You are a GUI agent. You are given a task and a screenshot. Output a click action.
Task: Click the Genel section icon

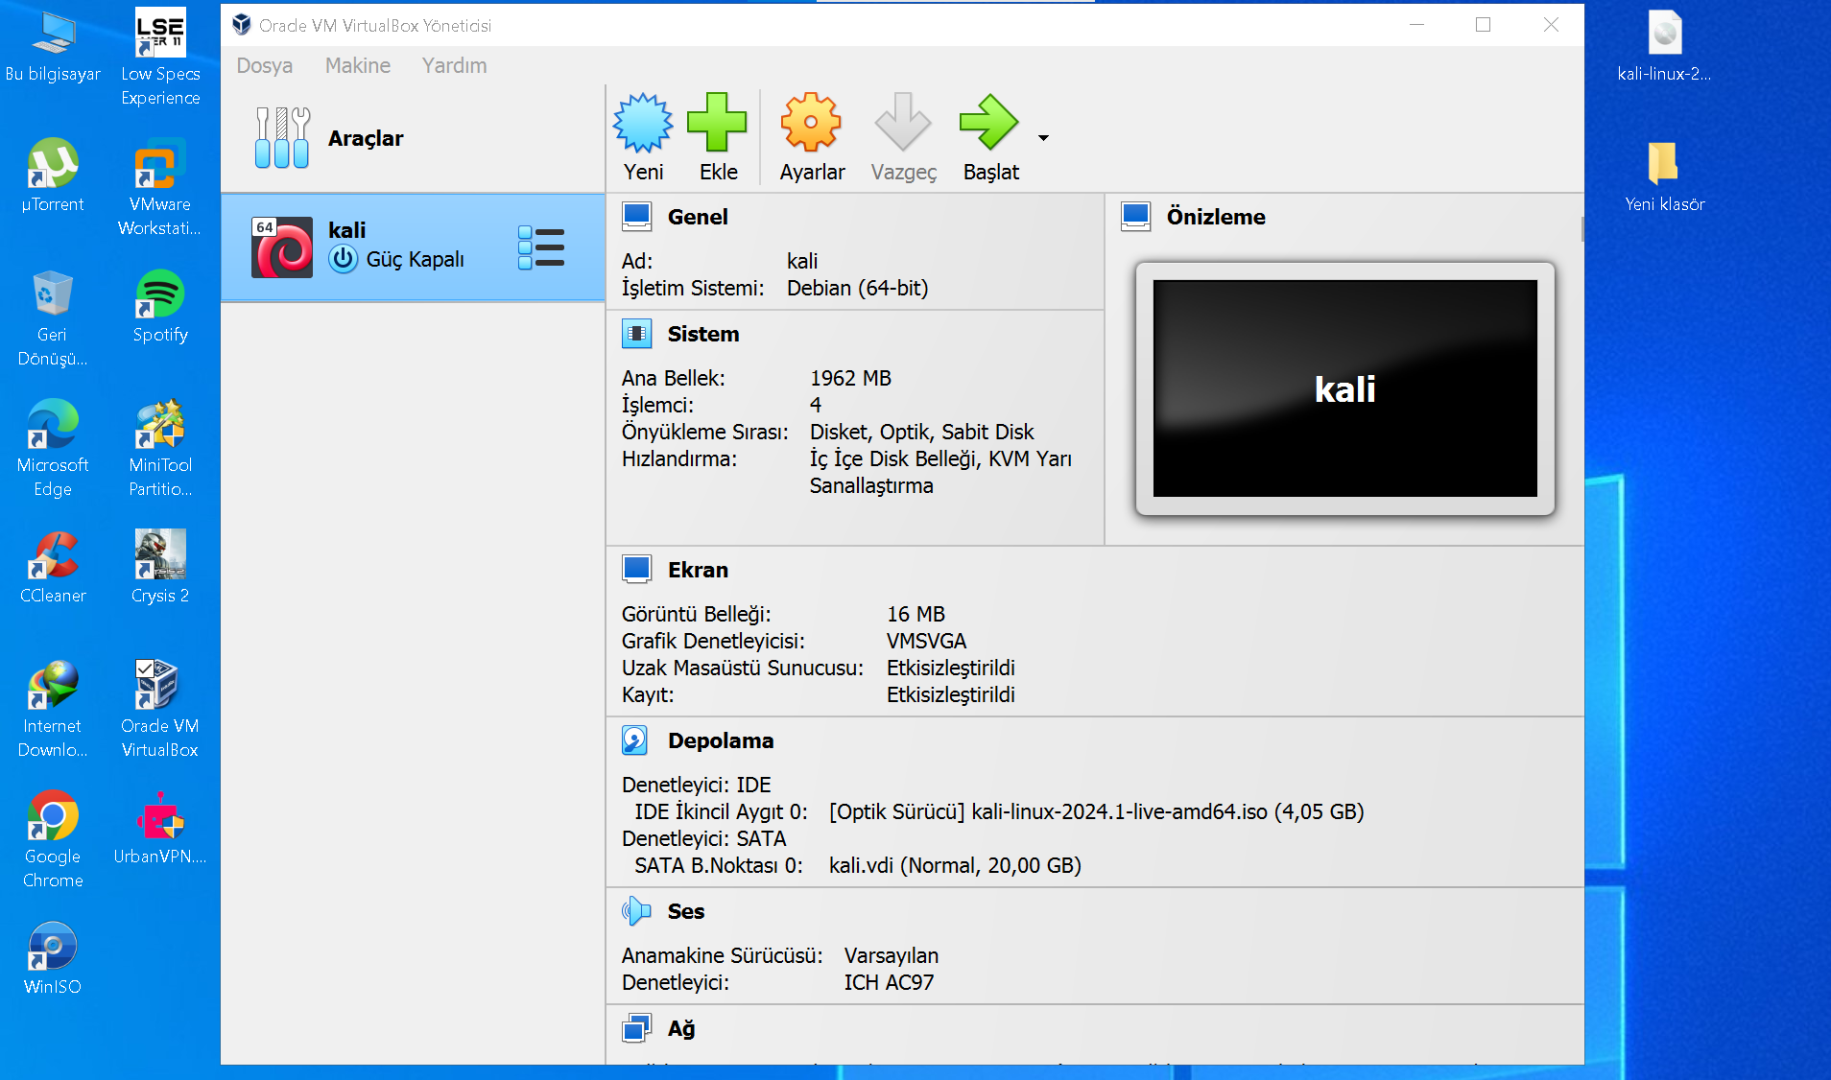tap(637, 216)
